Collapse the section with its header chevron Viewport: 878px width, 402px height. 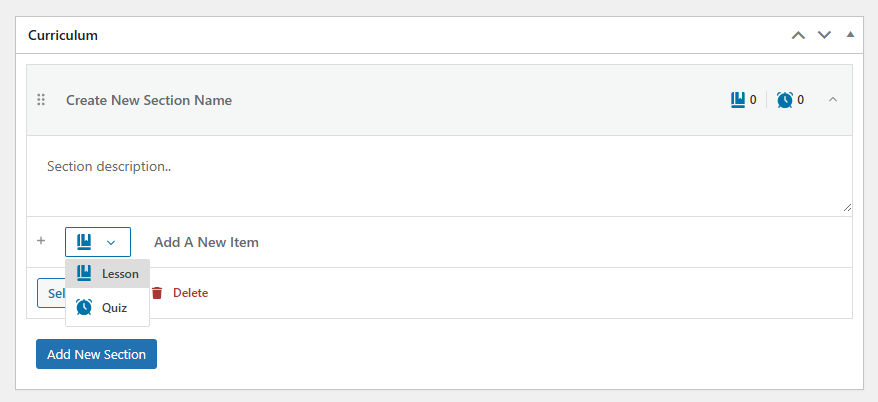833,100
